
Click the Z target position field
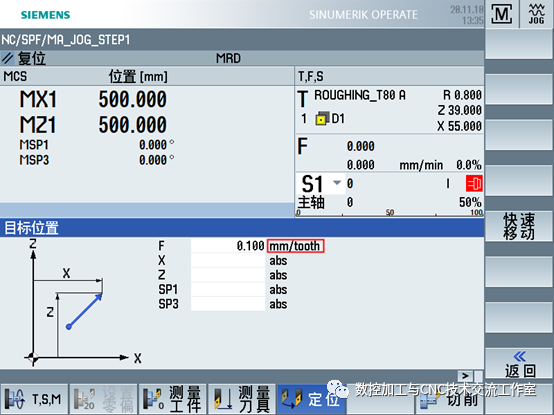(x=228, y=275)
